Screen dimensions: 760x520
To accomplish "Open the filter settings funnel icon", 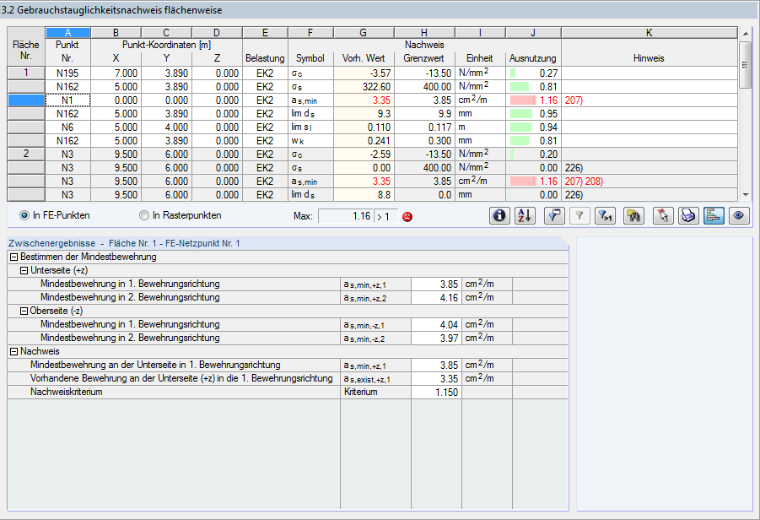I will 554,216.
